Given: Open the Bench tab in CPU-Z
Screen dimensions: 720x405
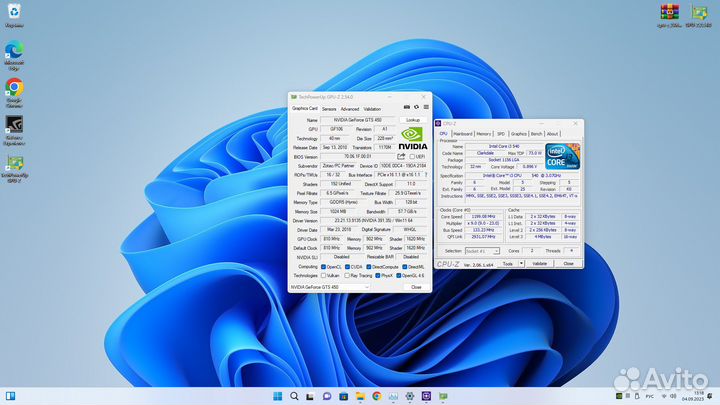Looking at the screenshot, I should [x=536, y=134].
